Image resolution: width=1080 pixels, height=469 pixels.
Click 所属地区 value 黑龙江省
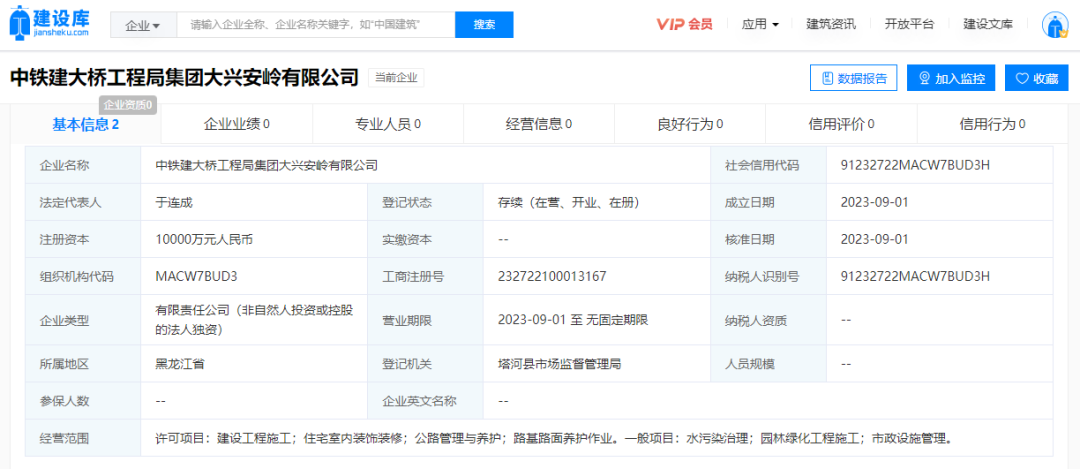(180, 364)
